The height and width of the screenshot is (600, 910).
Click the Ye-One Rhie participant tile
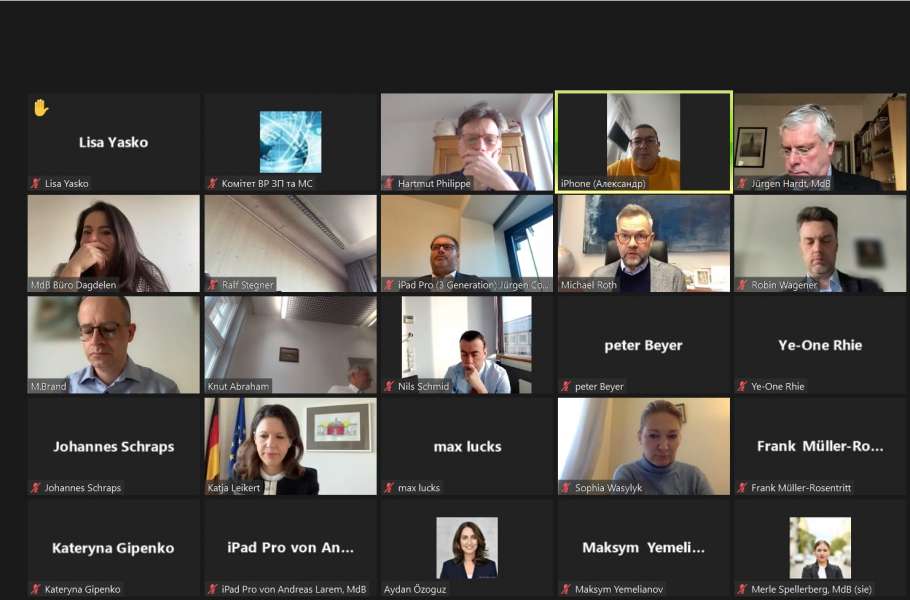tap(820, 345)
